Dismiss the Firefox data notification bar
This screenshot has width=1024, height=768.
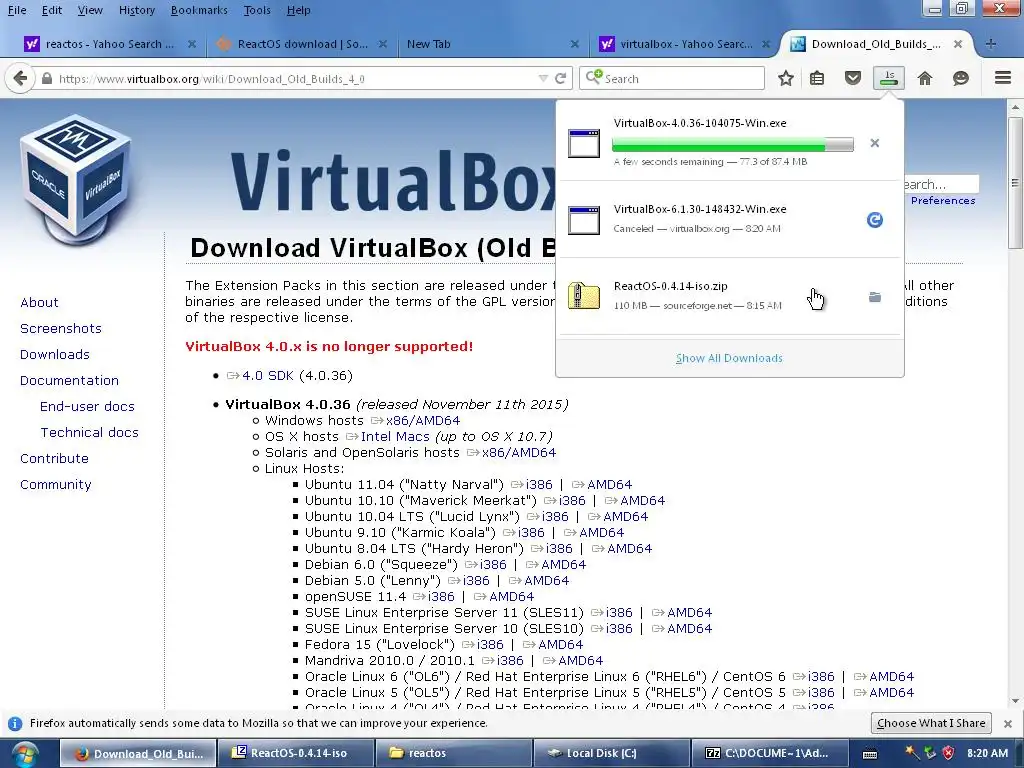1008,724
